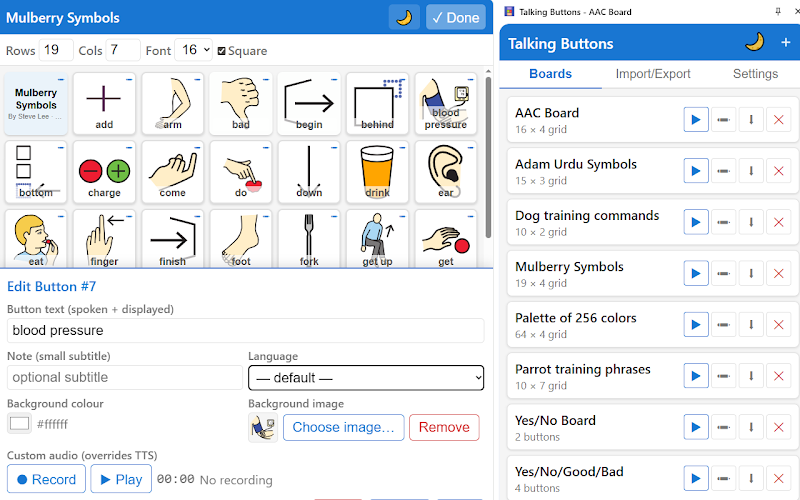Open the Settings tab
800x500 pixels.
coord(755,74)
